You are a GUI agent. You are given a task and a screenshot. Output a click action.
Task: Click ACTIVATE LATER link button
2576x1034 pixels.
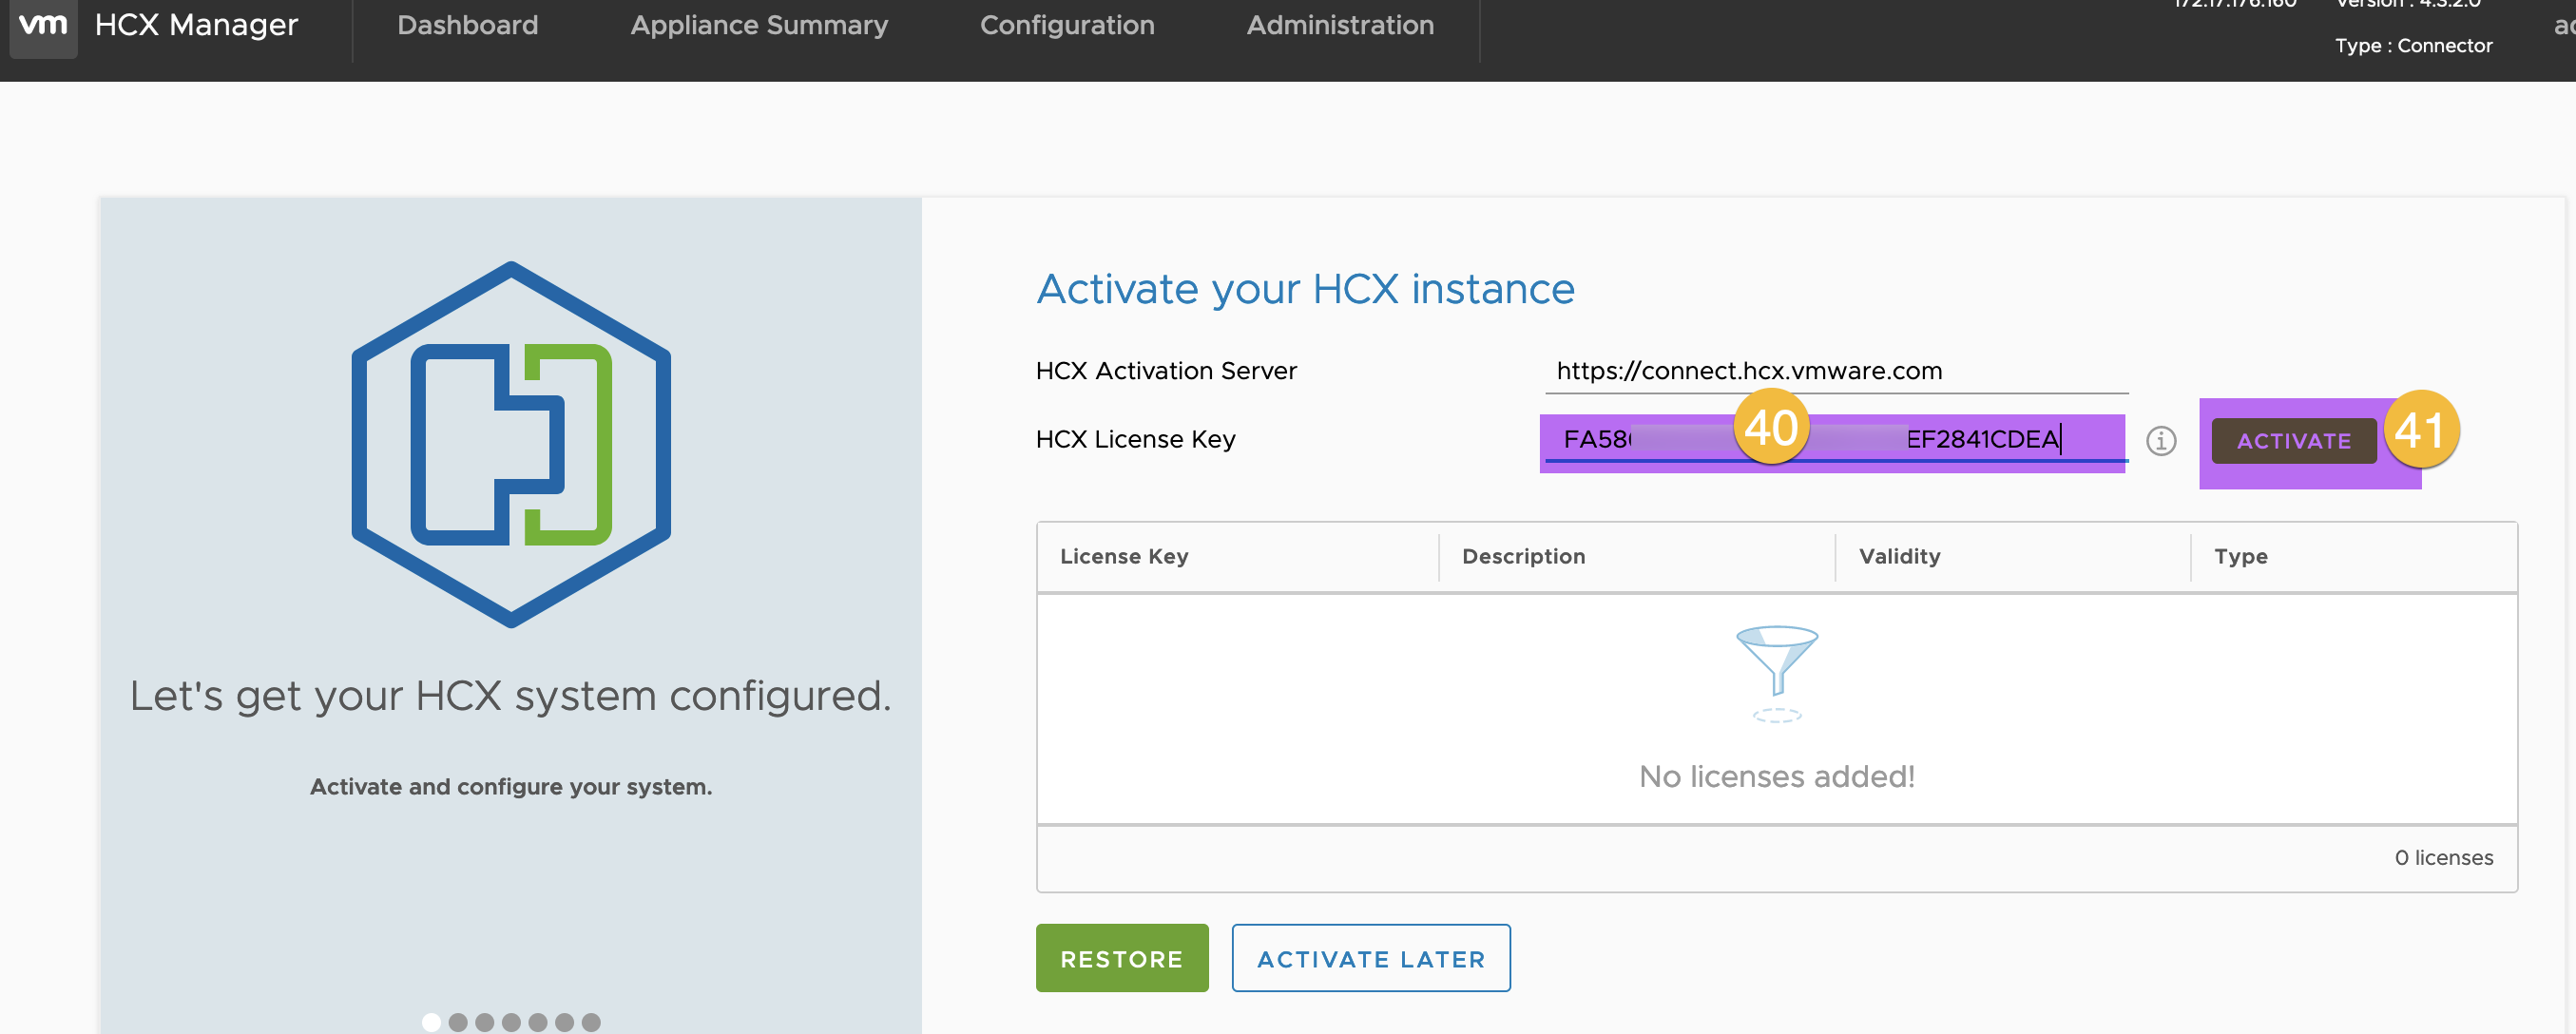tap(1370, 959)
